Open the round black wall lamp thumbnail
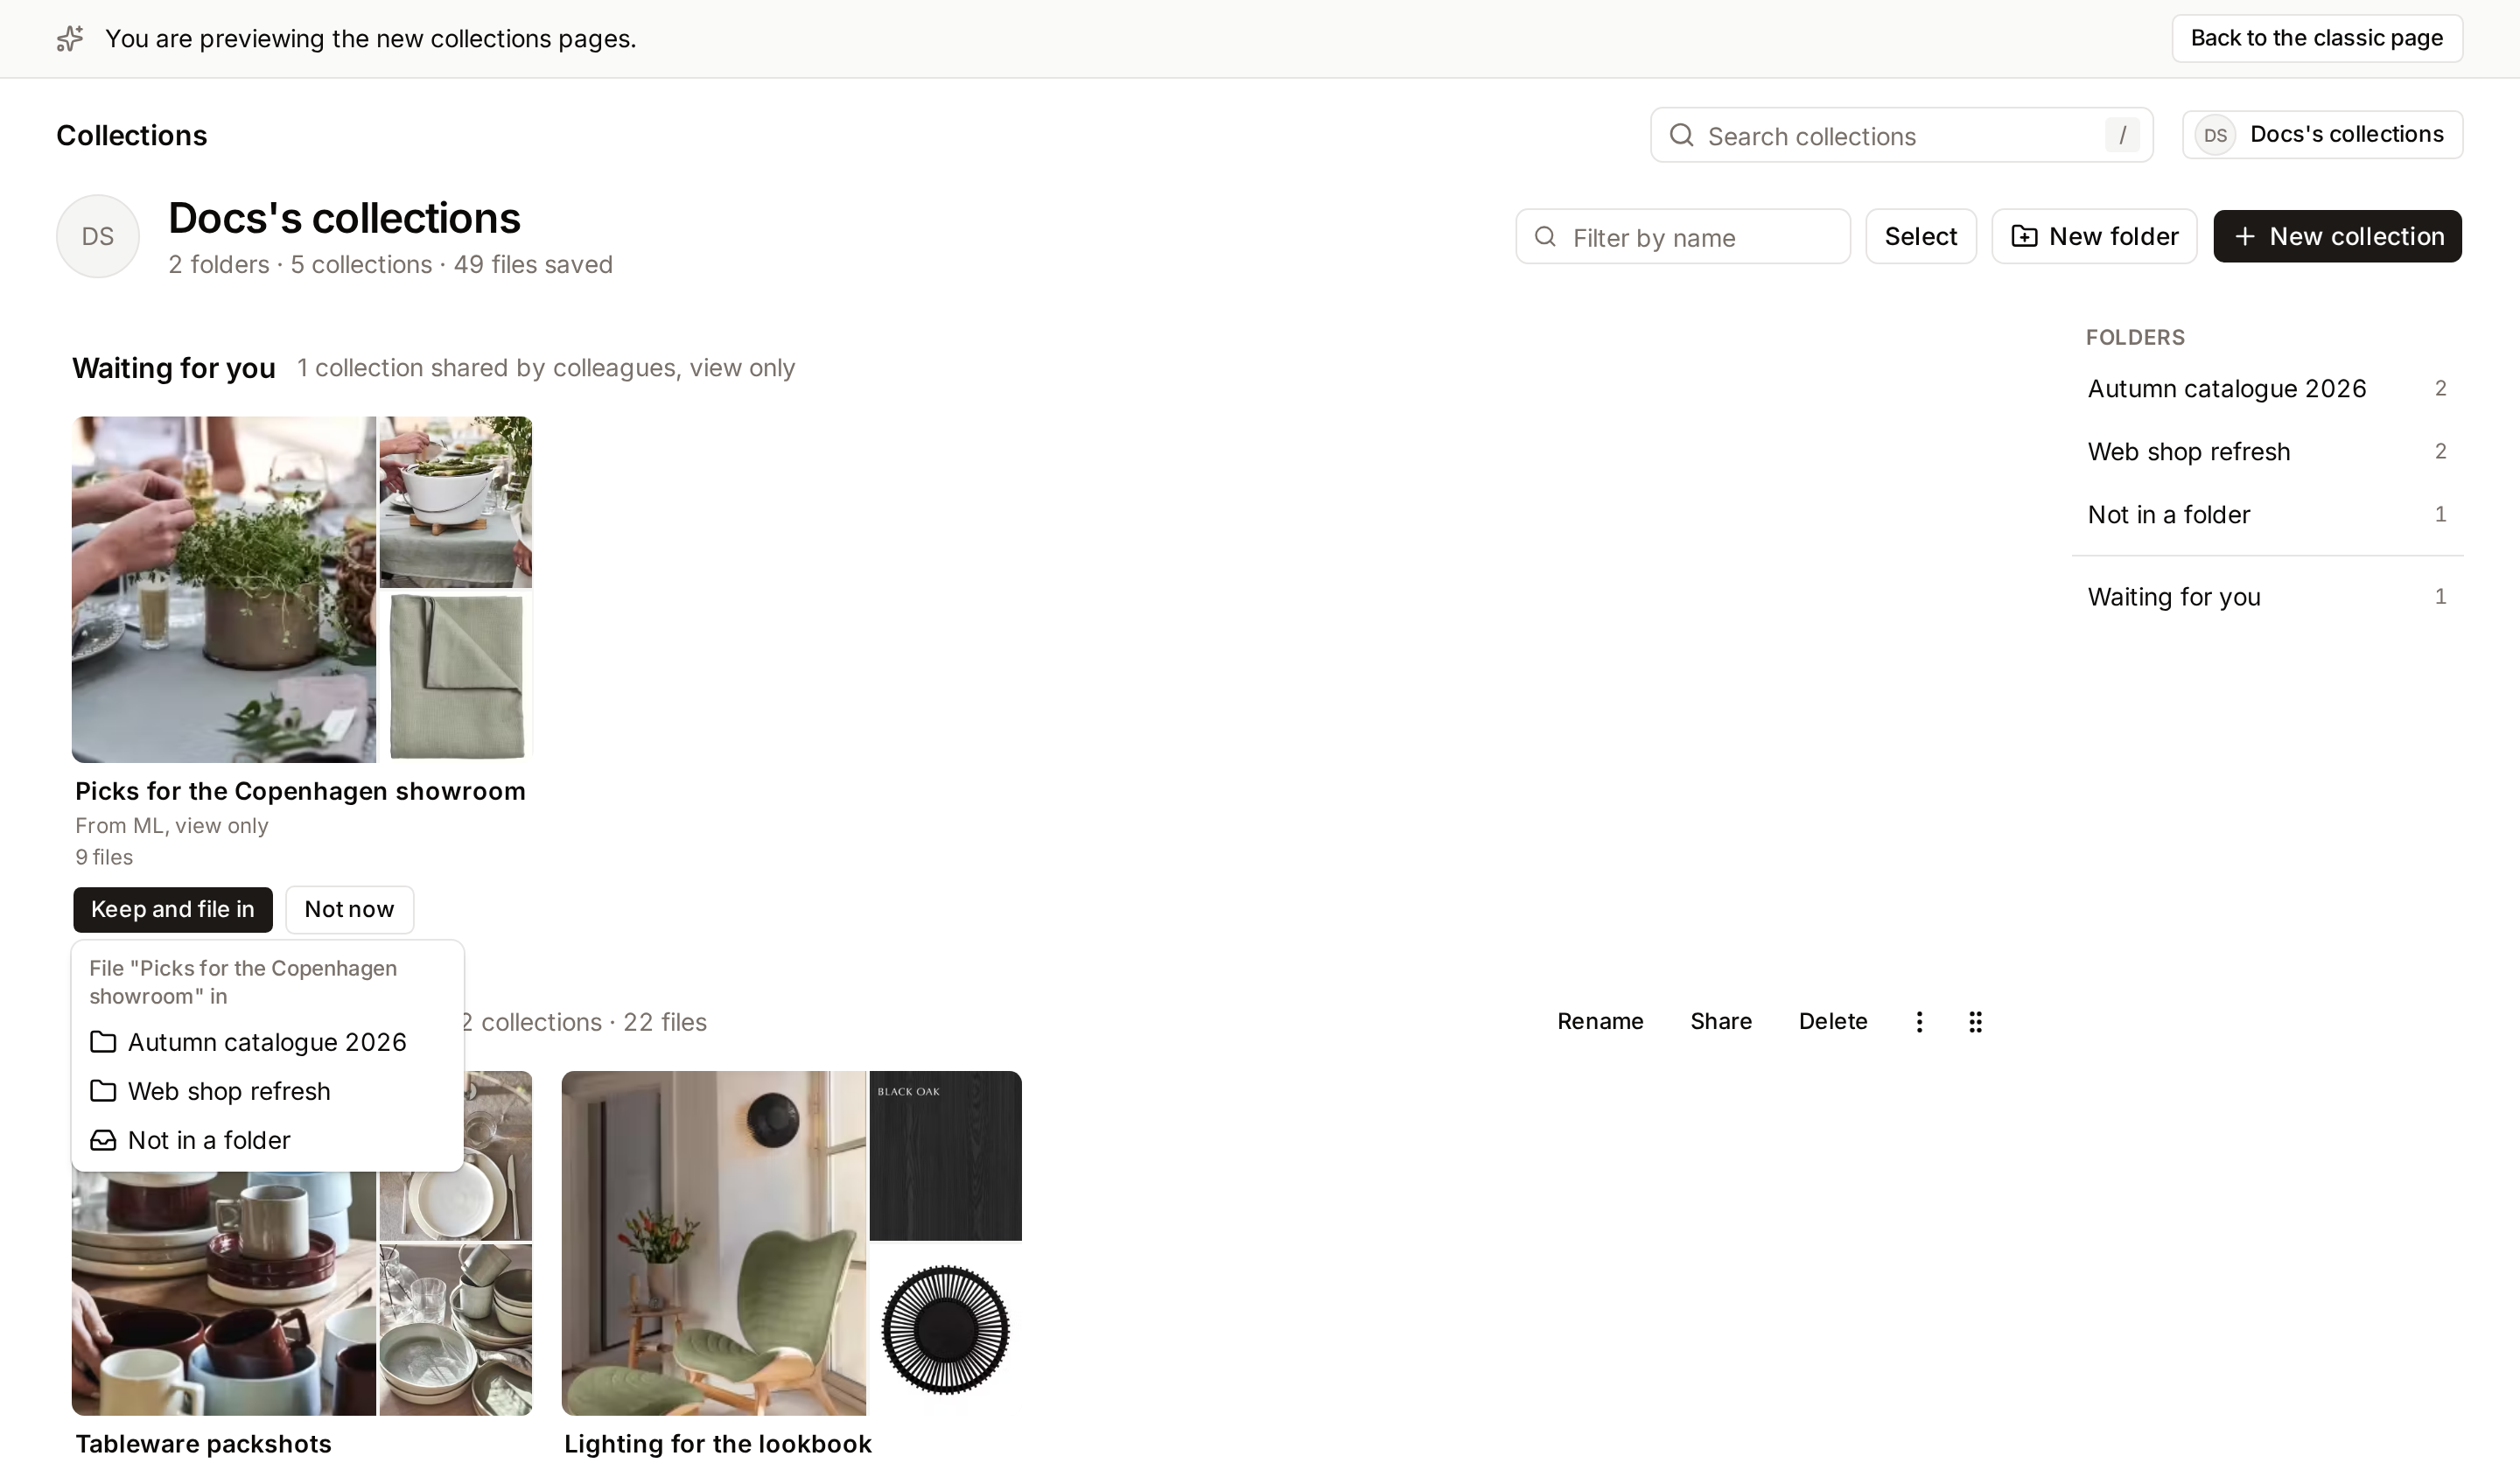 click(x=946, y=1330)
